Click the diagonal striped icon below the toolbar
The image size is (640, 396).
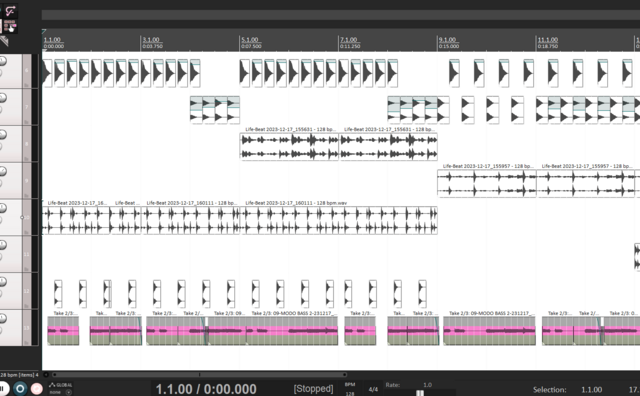point(4,41)
